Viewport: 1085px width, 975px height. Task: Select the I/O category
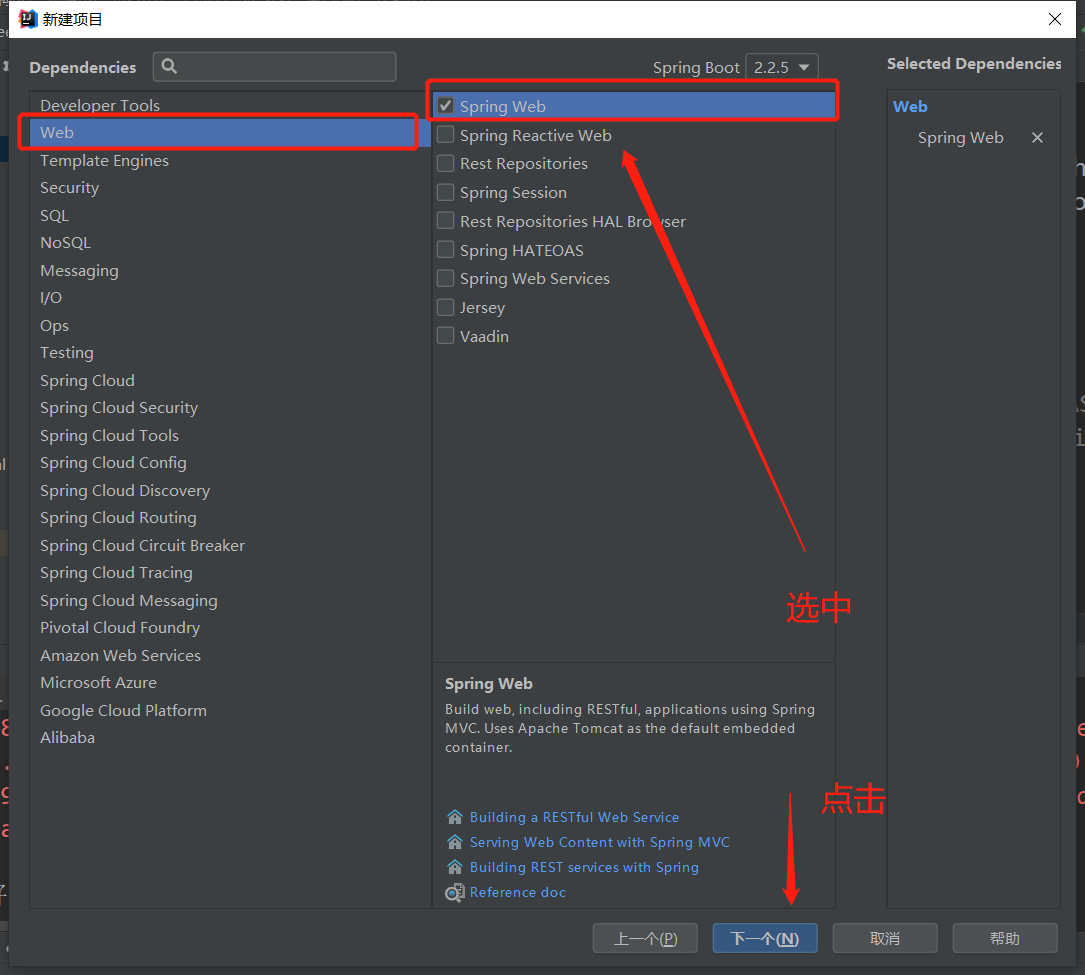pos(230,298)
